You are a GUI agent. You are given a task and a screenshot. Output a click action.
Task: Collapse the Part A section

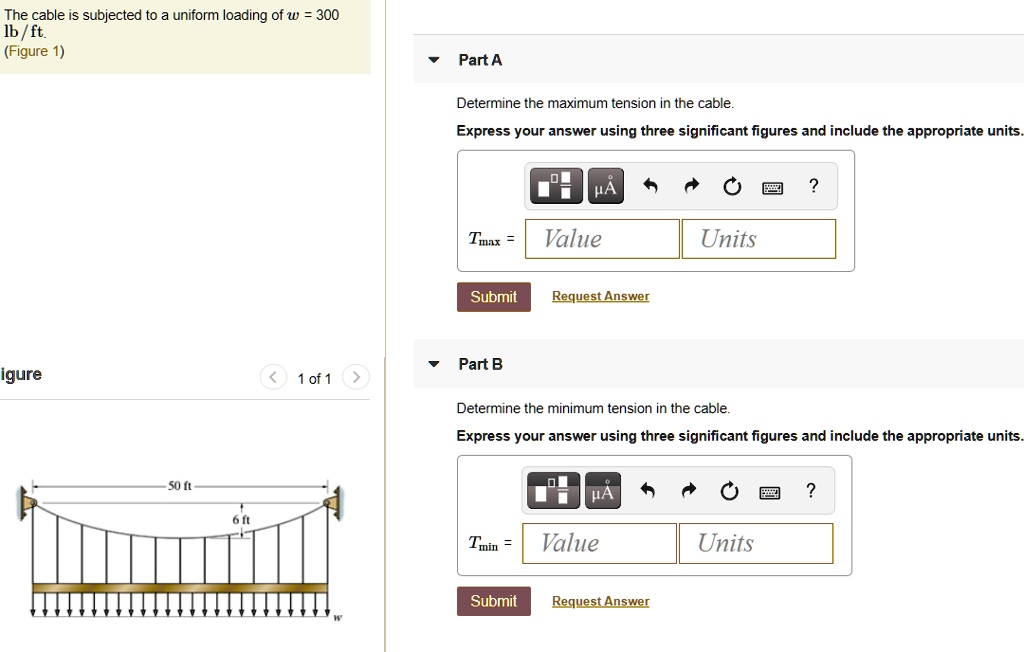click(432, 59)
